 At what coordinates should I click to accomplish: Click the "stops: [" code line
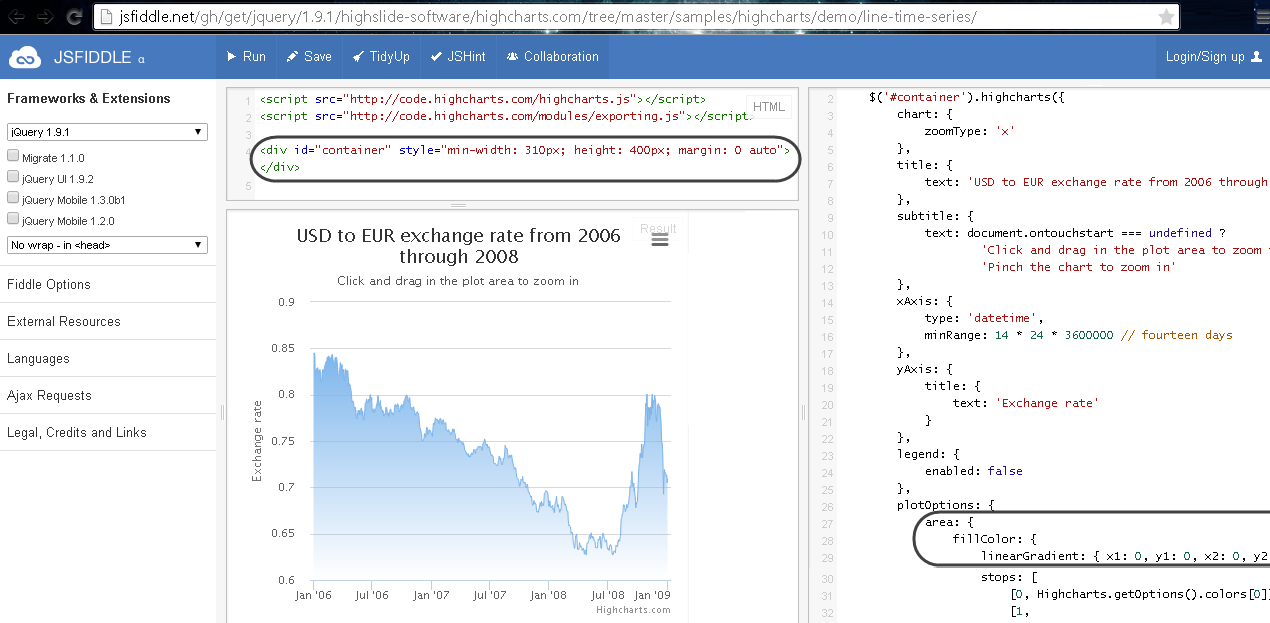point(1009,577)
